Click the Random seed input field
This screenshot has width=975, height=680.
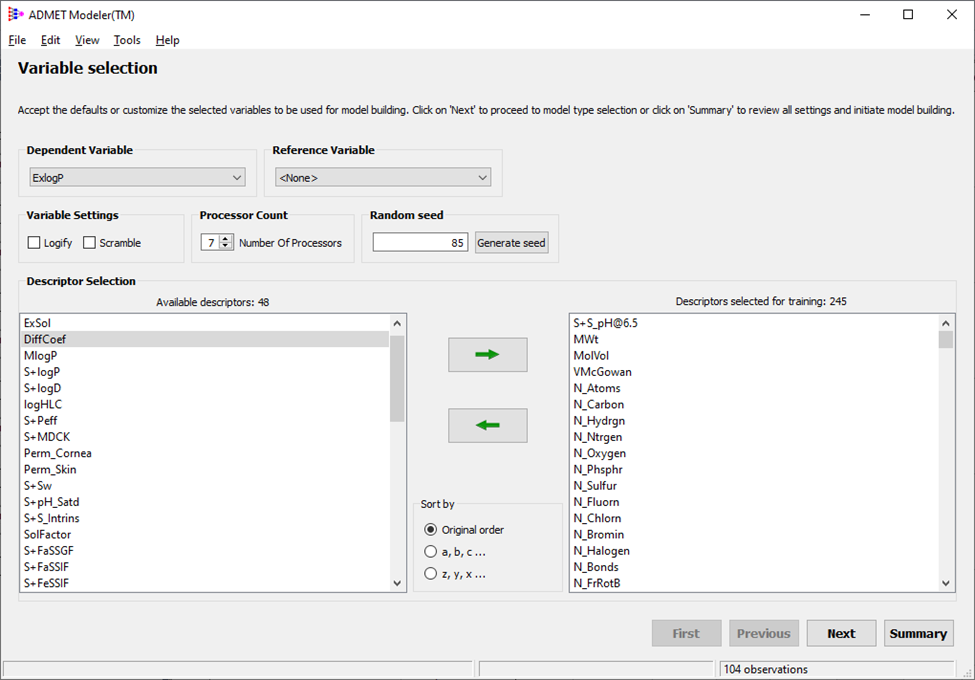420,242
